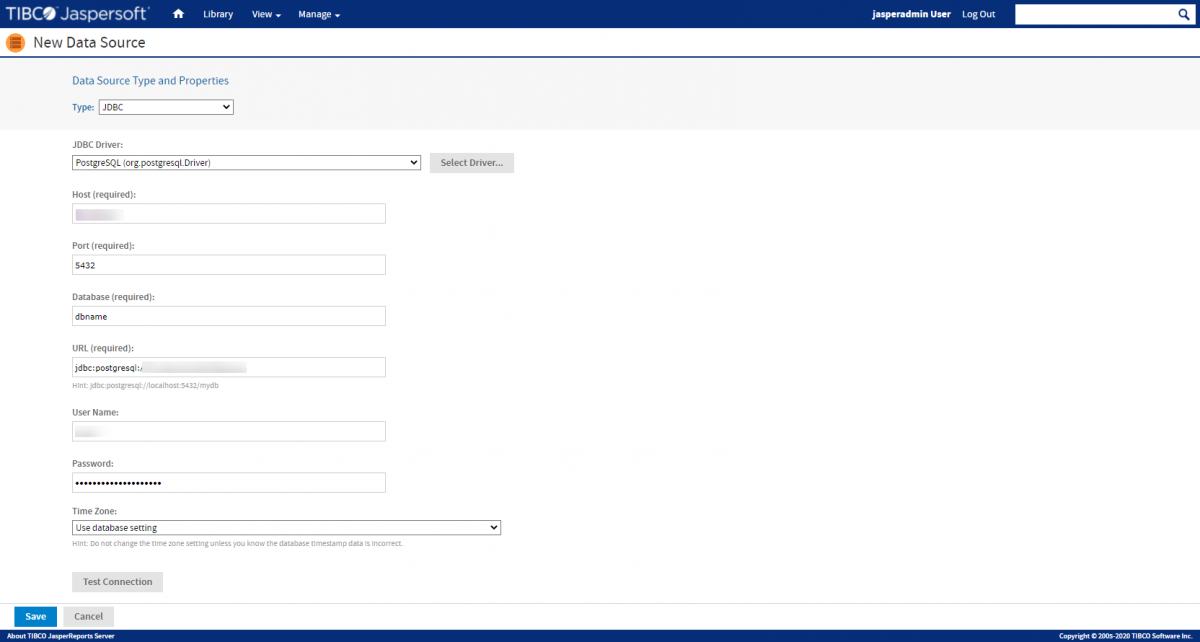Click the TIBCO Jaspersoft logo

click(x=78, y=14)
